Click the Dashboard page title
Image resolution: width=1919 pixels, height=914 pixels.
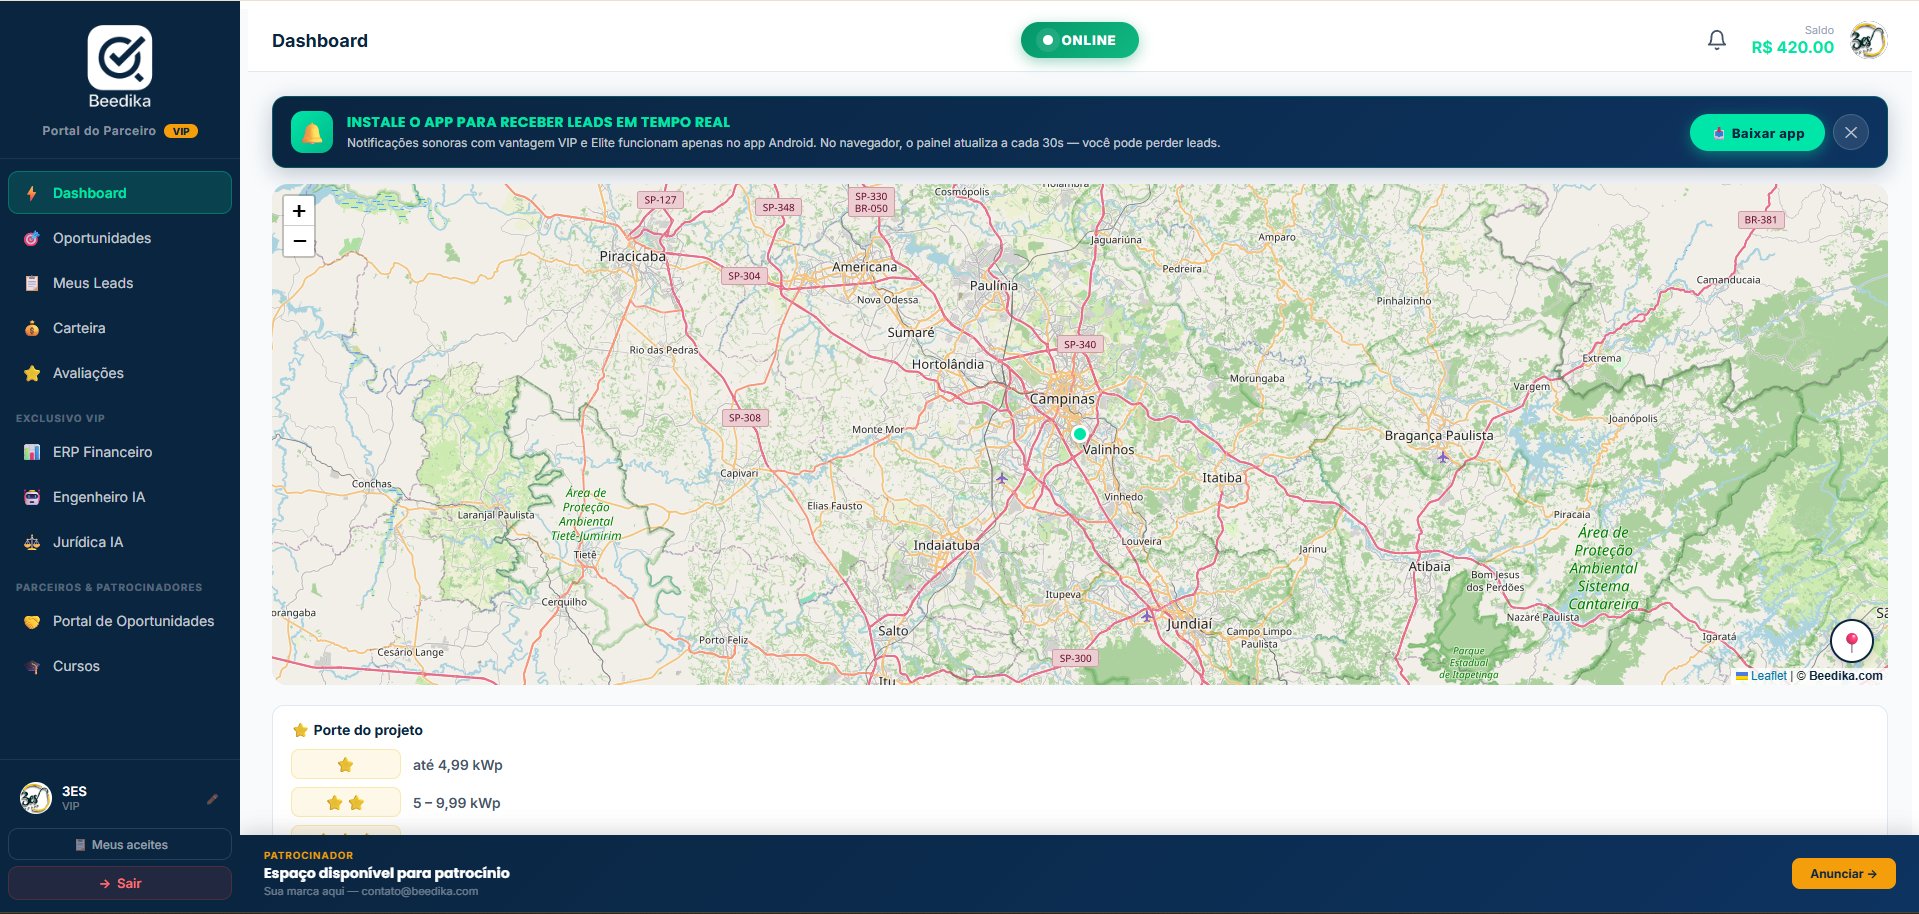320,41
